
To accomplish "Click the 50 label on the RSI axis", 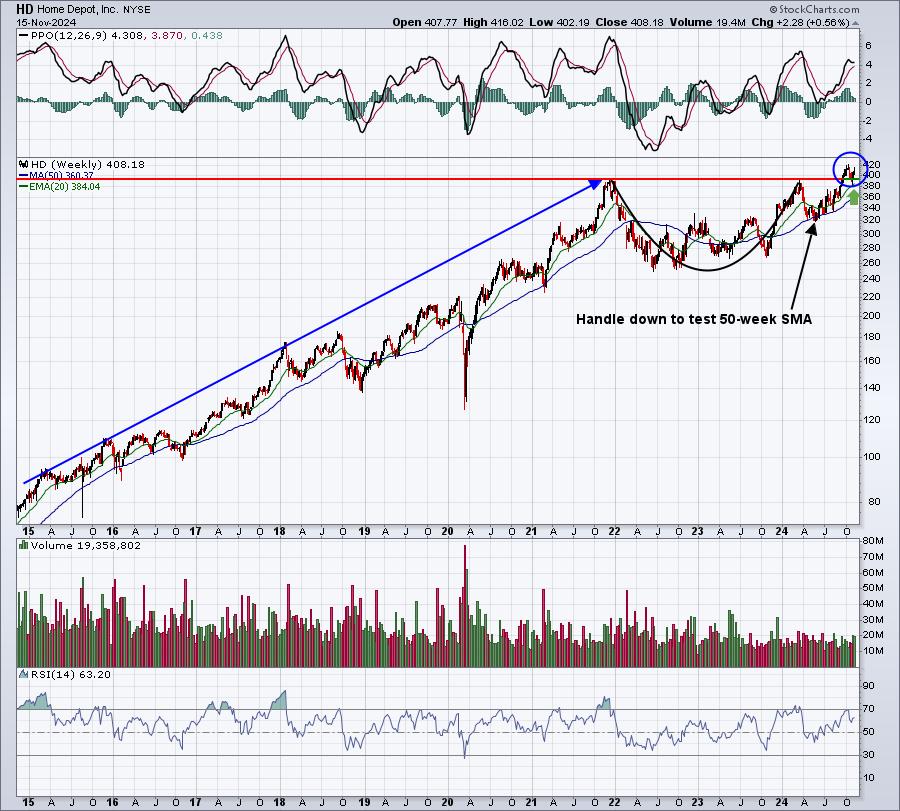I will pos(869,732).
